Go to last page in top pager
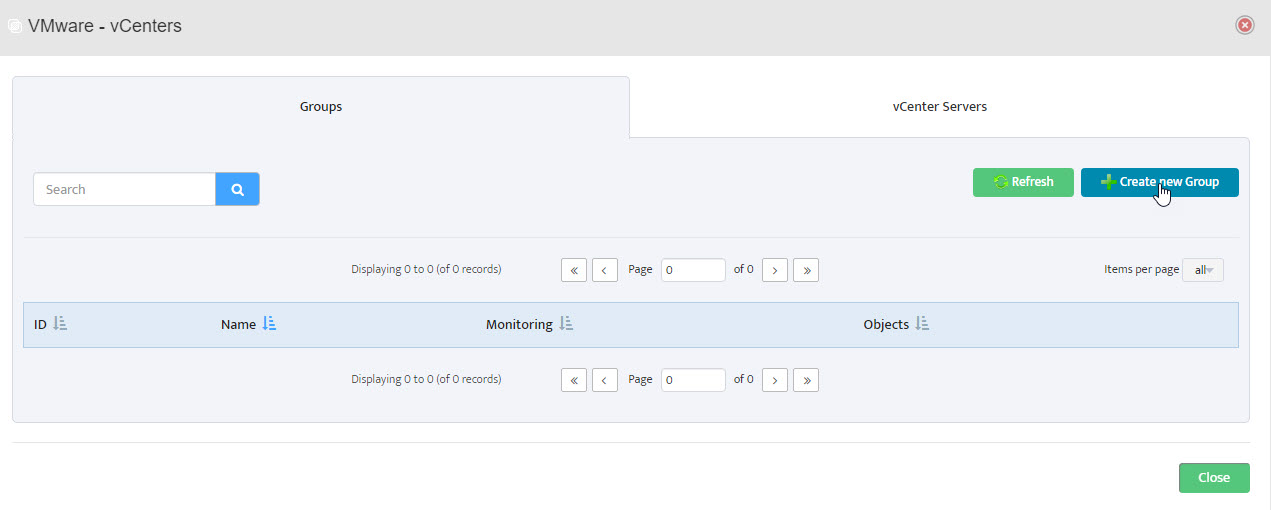The image size is (1271, 510). pyautogui.click(x=806, y=270)
